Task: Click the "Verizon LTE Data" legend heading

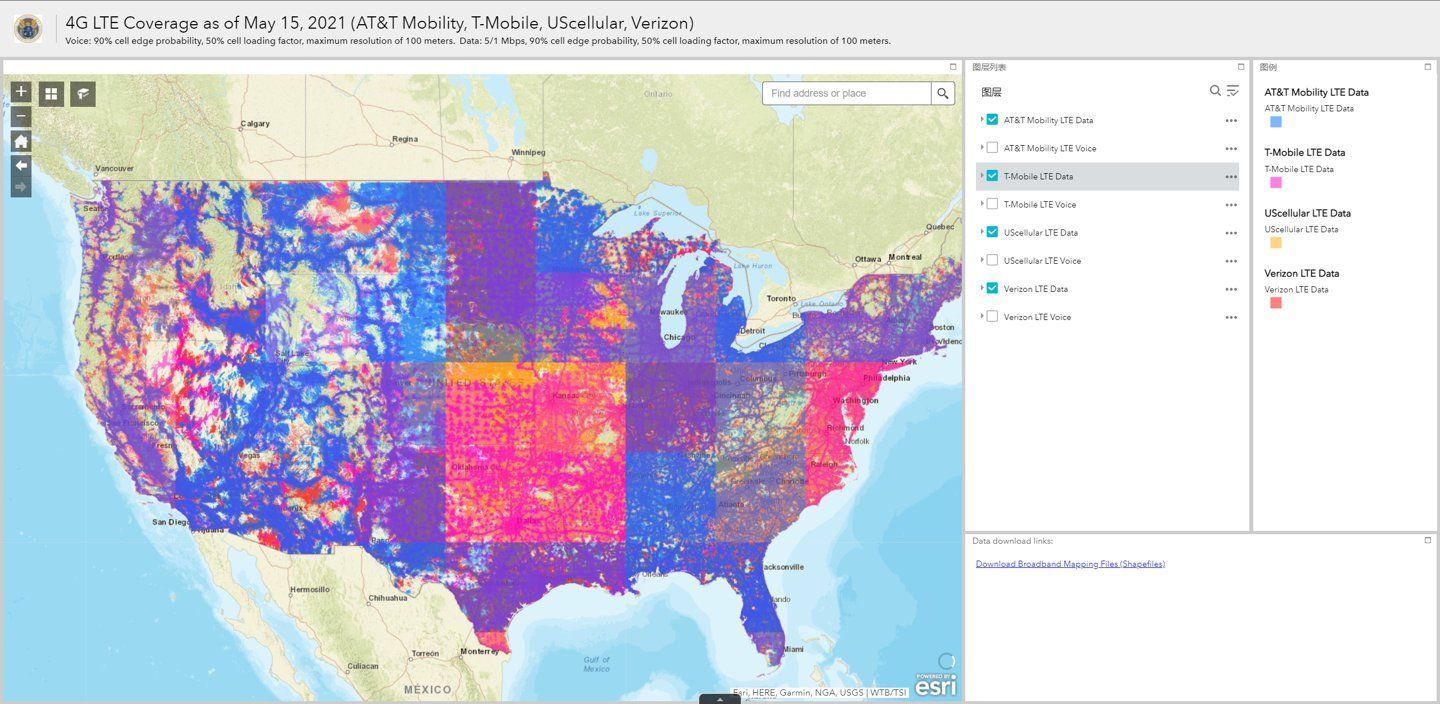Action: [x=1301, y=273]
